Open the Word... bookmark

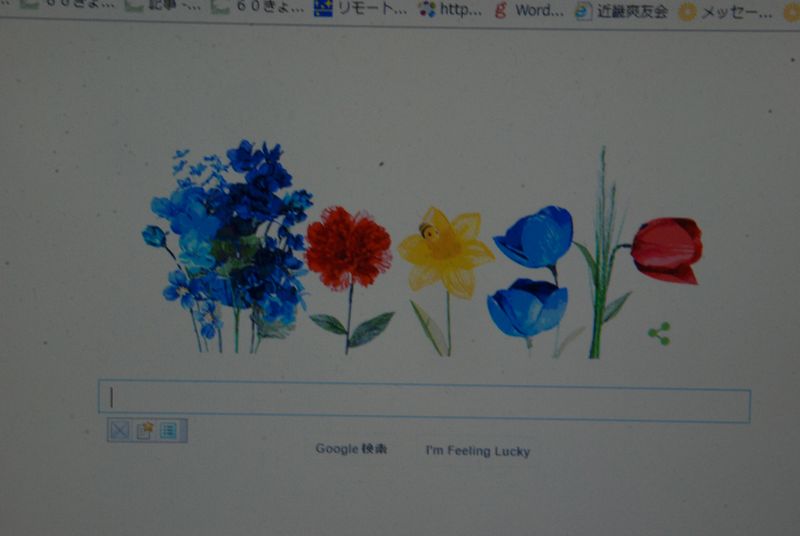tap(530, 10)
